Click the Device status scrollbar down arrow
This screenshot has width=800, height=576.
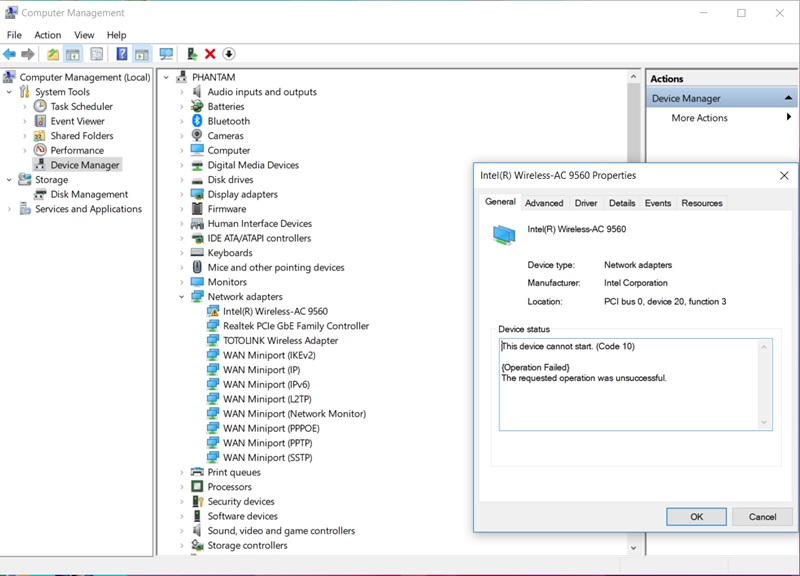[x=764, y=423]
